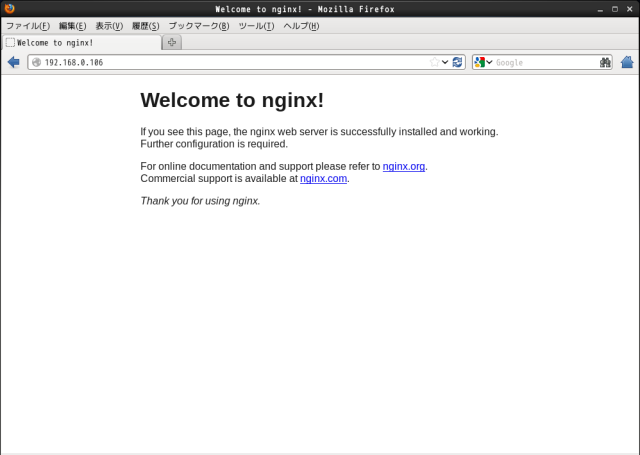This screenshot has height=455, width=640.
Task: Open the ヘルプ(H) menu
Action: (301, 26)
